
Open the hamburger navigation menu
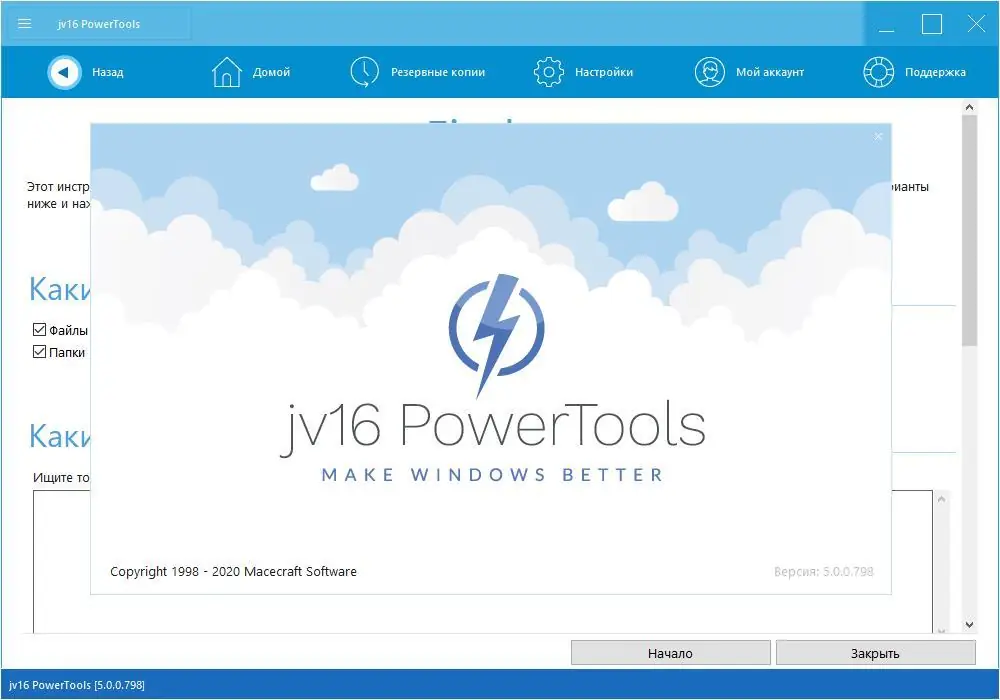coord(25,23)
